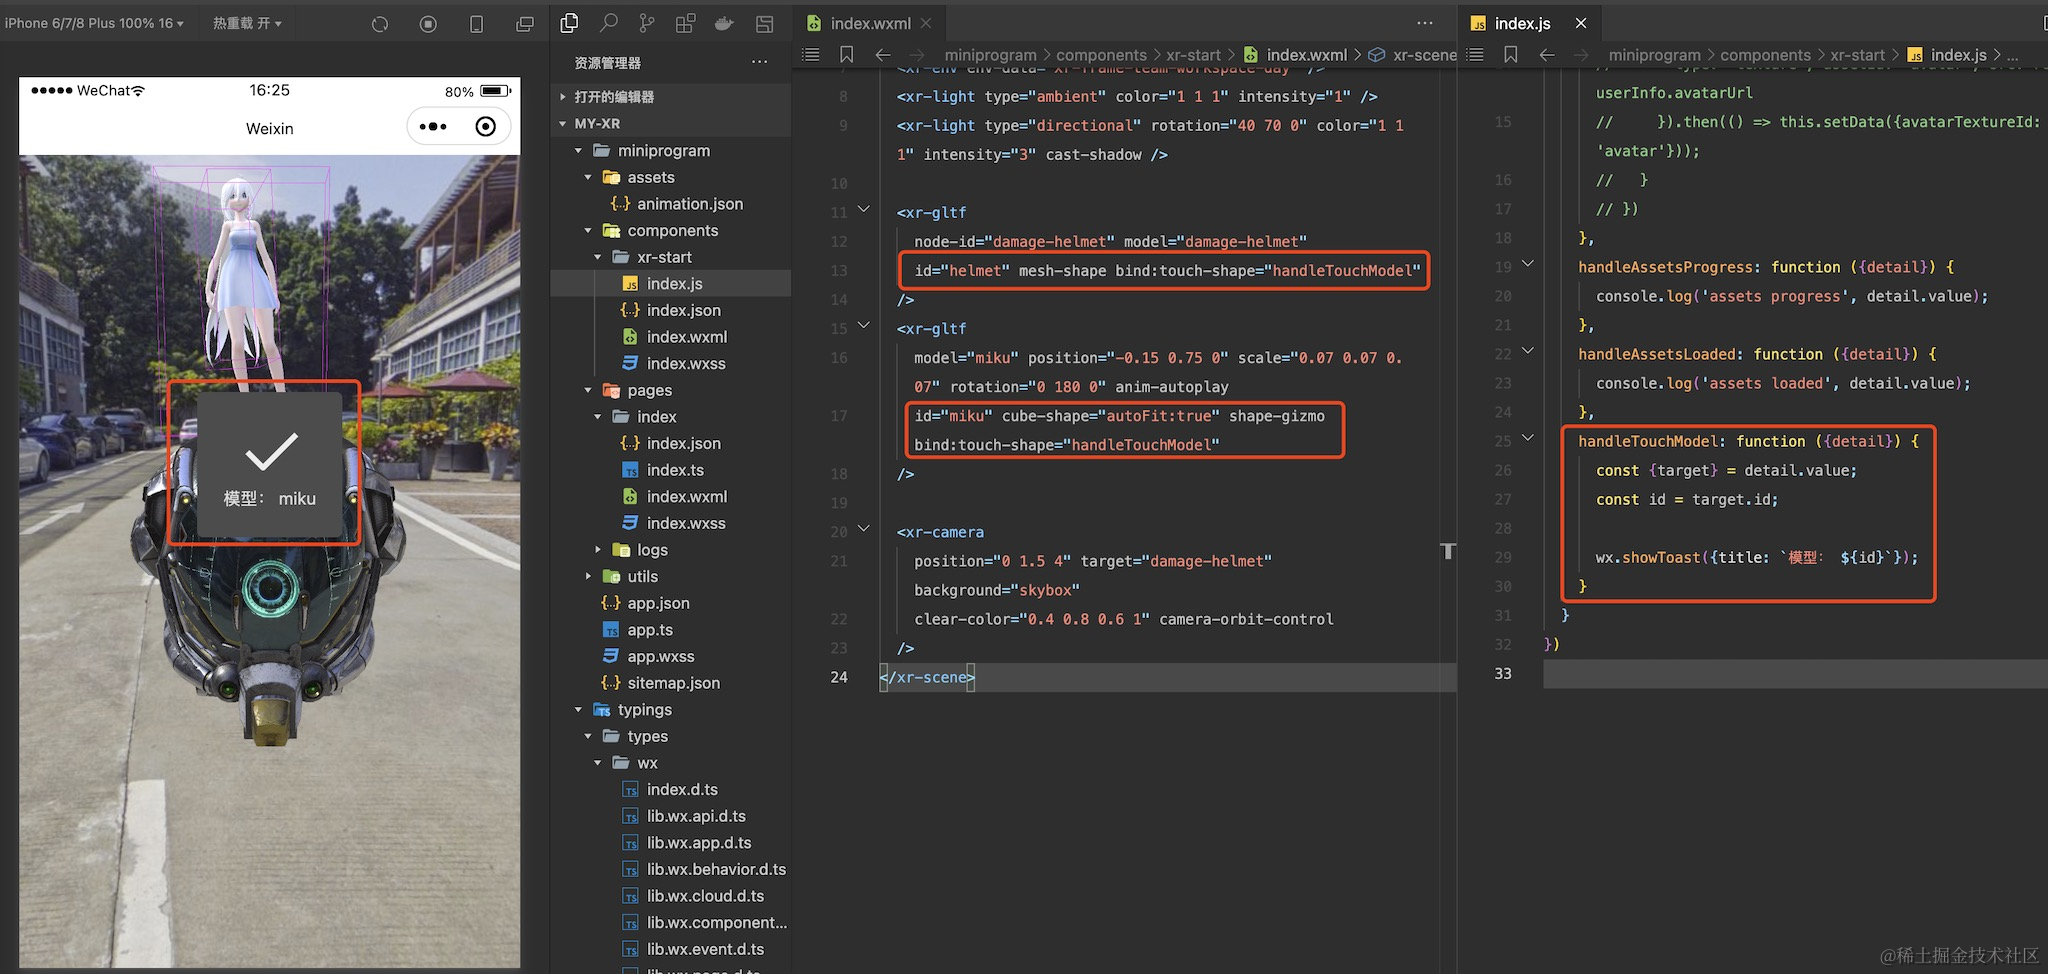Open the iPhone 6/7/8 Plus device dropdown
Screen dimensions: 2048x974
pos(95,23)
